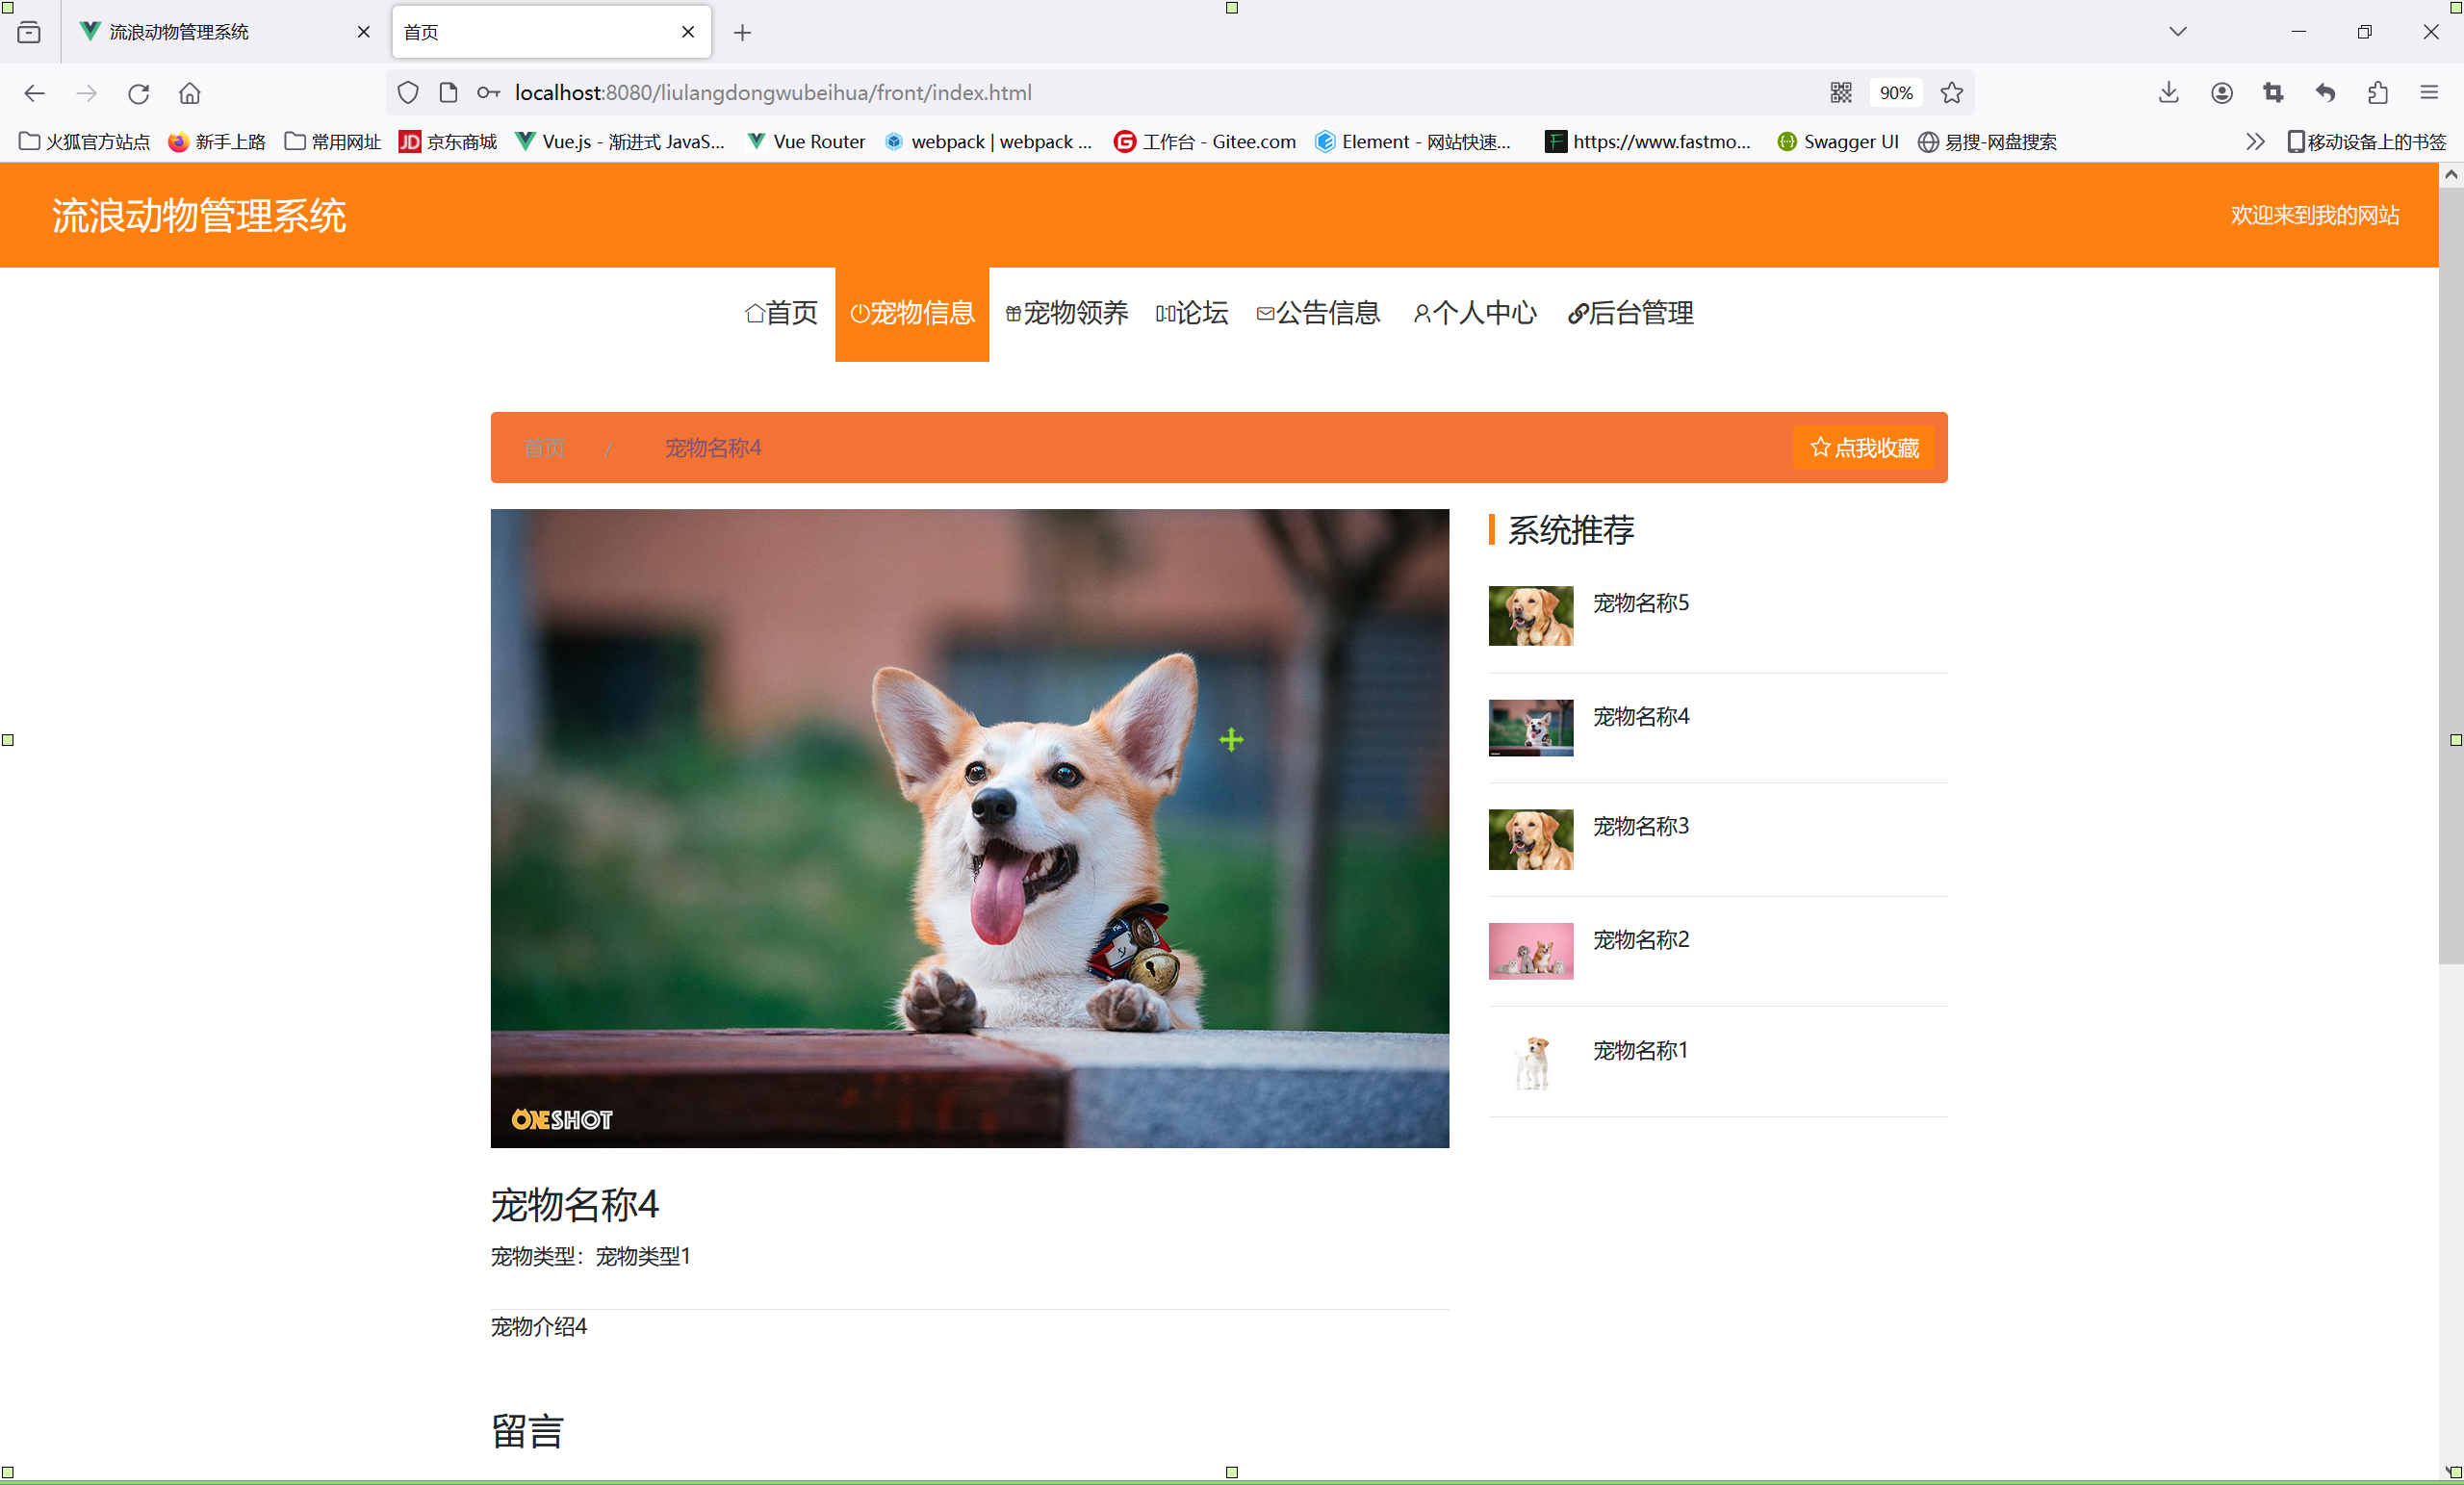Click the QR code icon in address bar
This screenshot has width=2464, height=1485.
1840,93
